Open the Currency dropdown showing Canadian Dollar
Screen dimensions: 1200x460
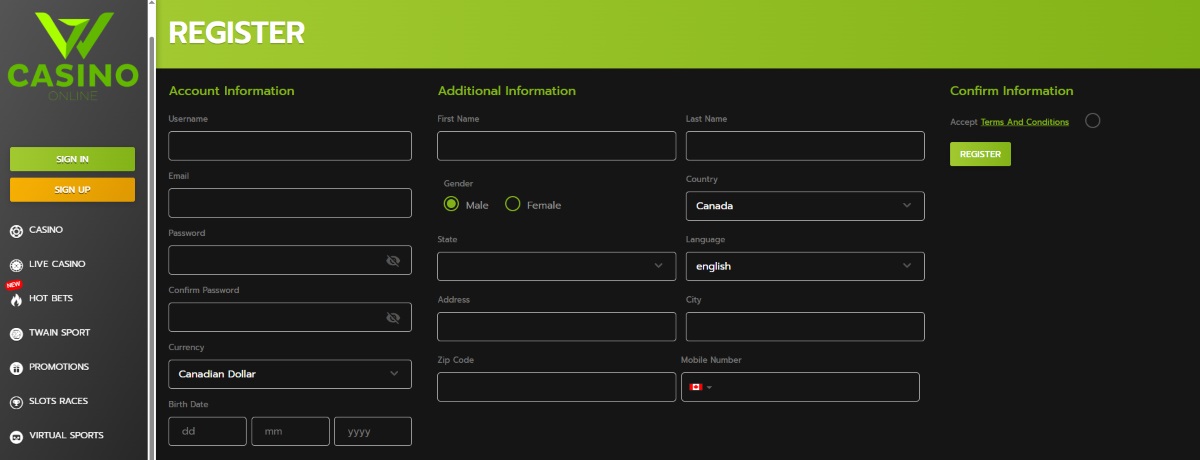[290, 374]
